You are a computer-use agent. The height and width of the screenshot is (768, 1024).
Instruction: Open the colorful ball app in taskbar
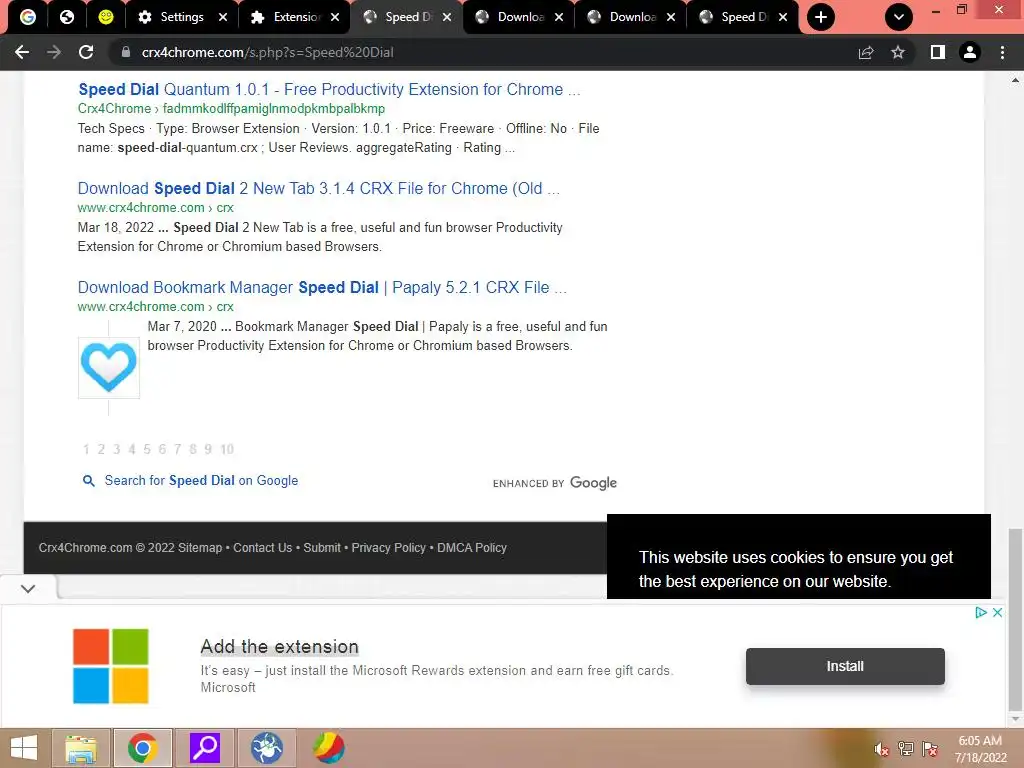tap(328, 748)
